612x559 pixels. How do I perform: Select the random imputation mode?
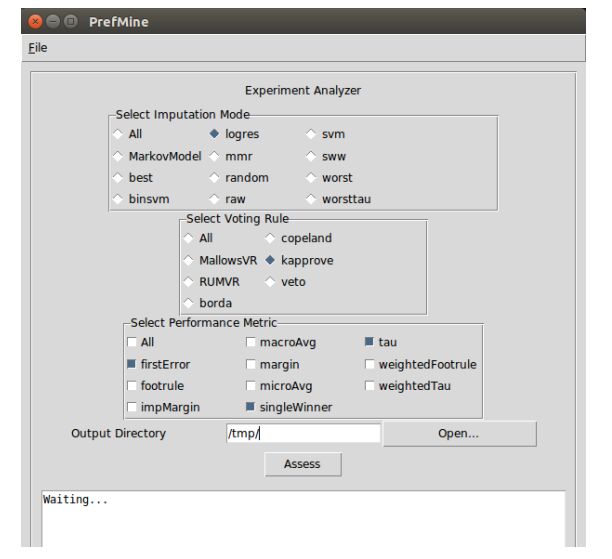click(x=215, y=178)
